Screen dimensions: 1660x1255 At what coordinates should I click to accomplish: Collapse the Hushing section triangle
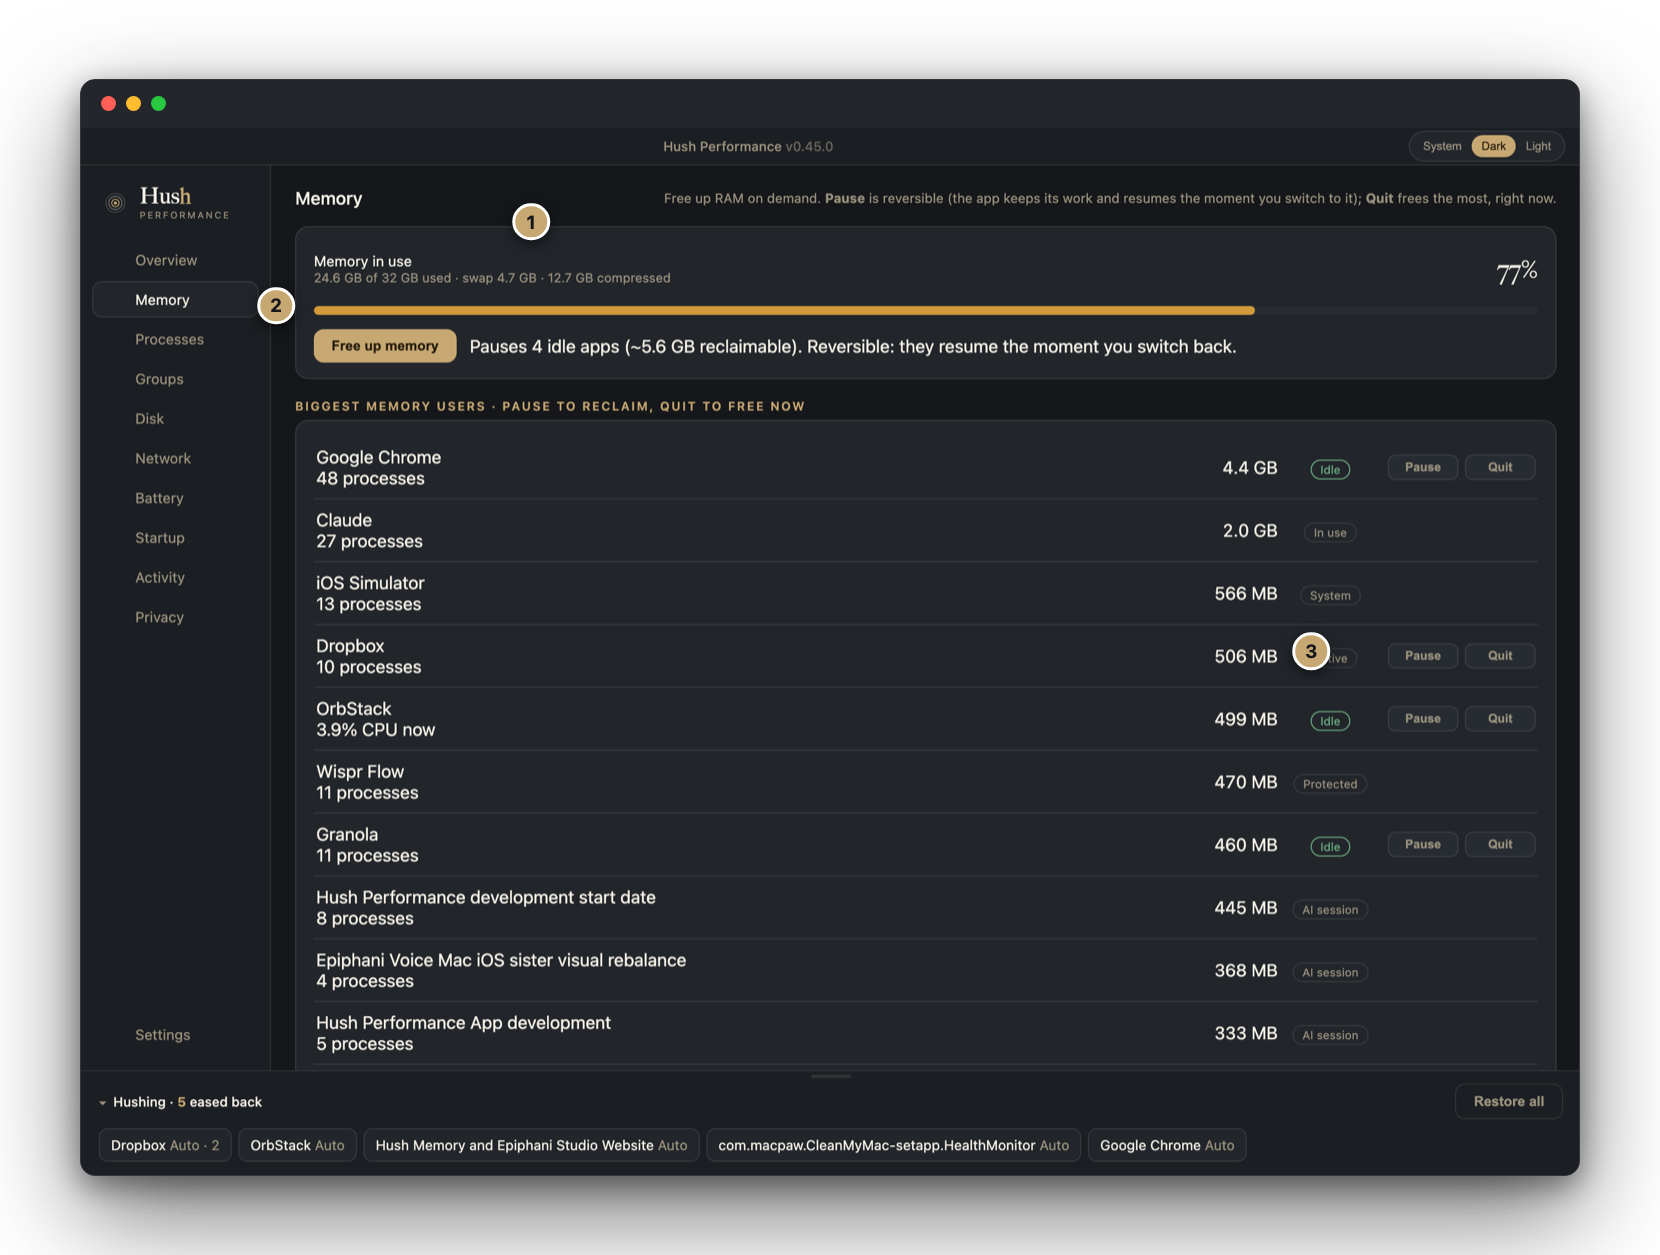pyautogui.click(x=102, y=1103)
